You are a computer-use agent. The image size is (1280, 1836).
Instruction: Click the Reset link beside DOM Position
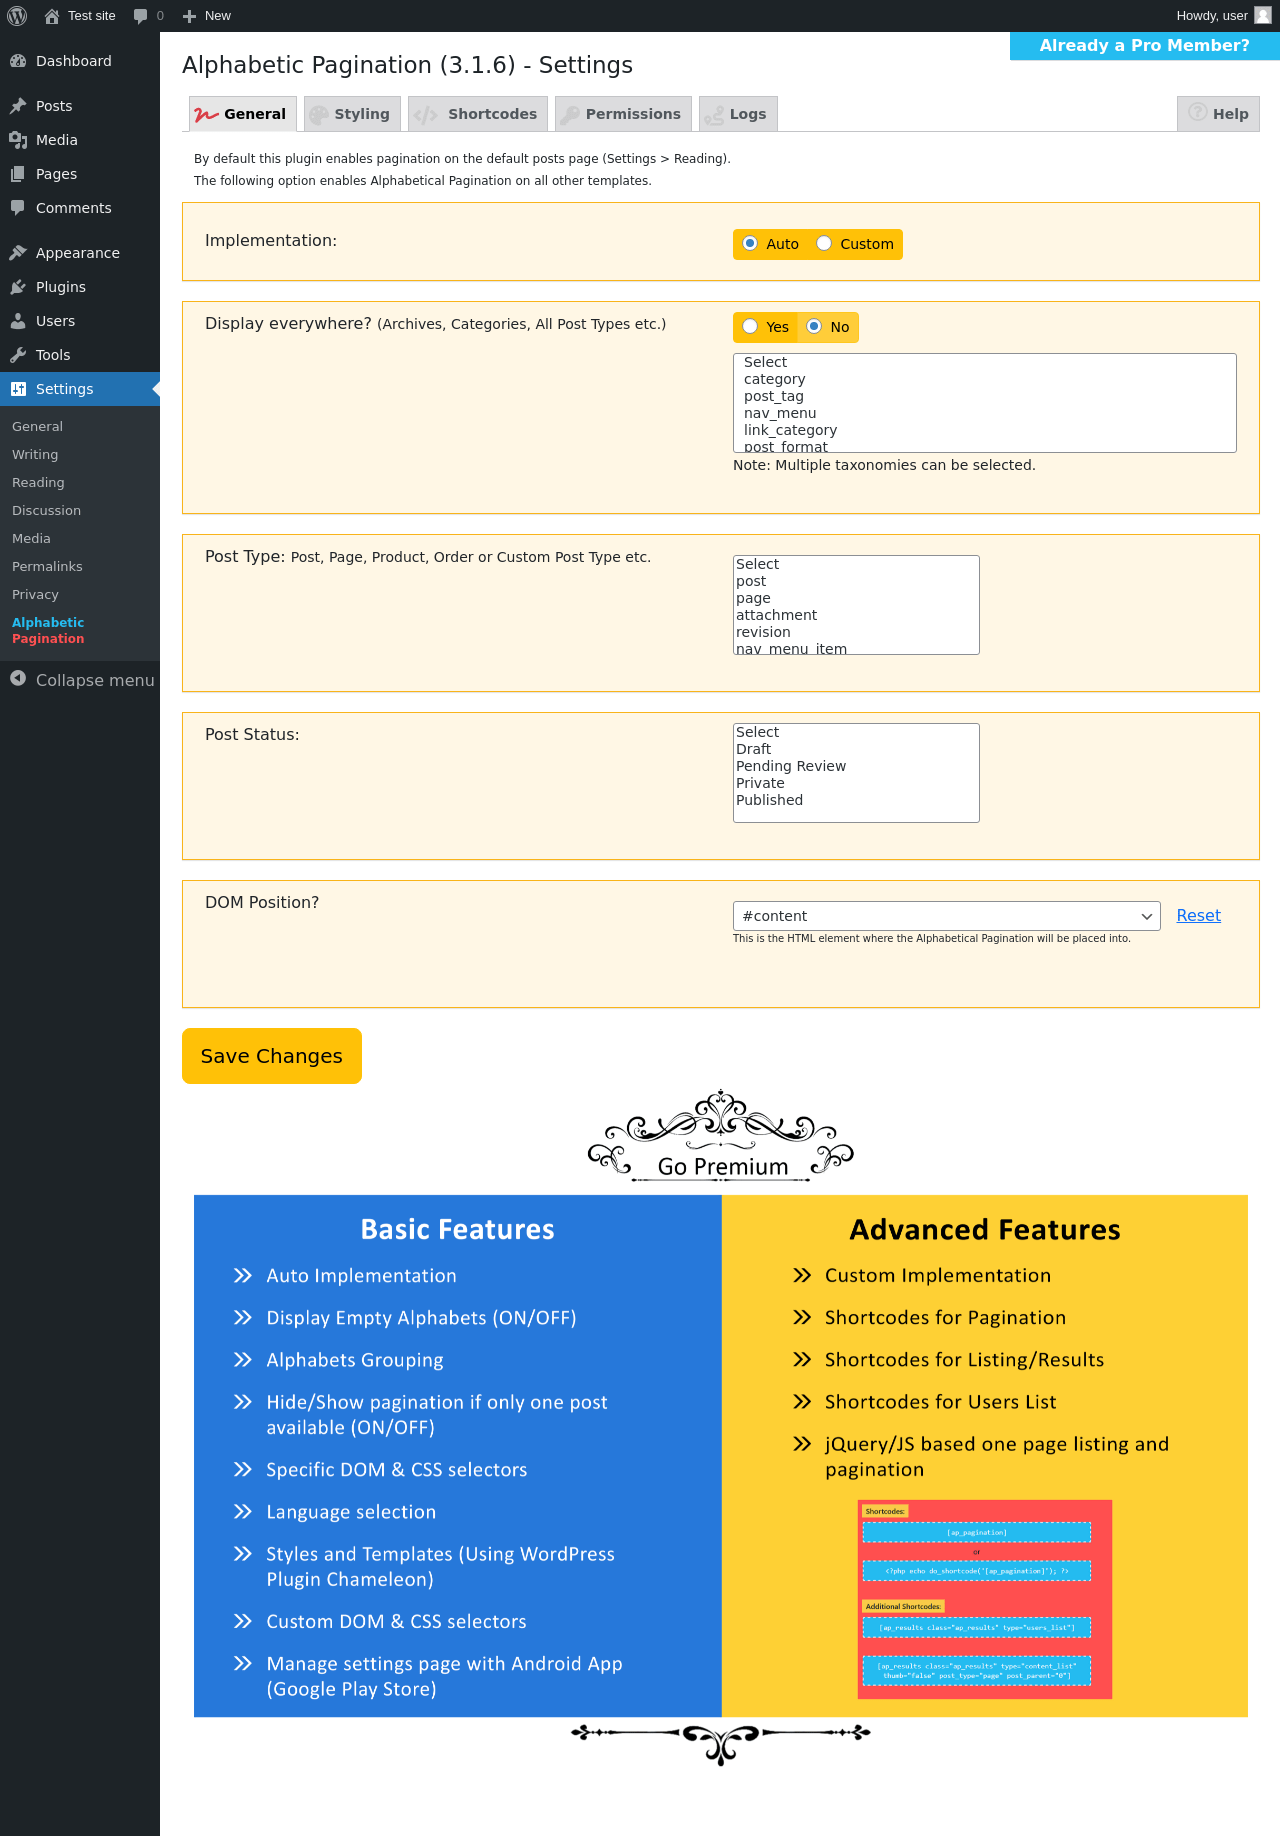[1198, 915]
